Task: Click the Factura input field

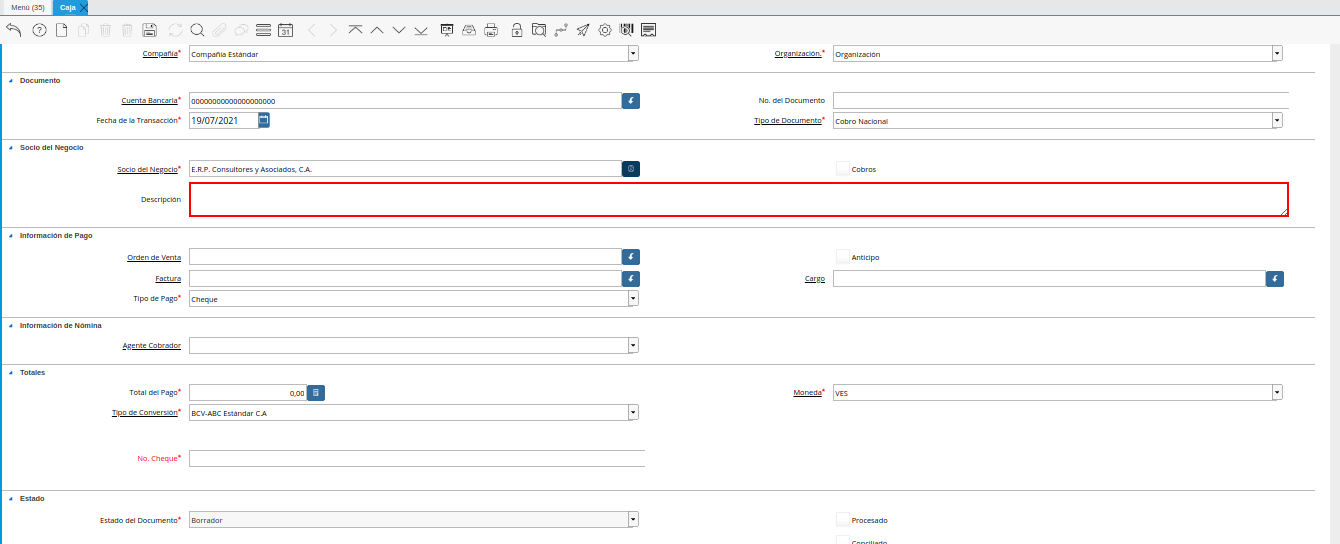Action: coord(405,279)
